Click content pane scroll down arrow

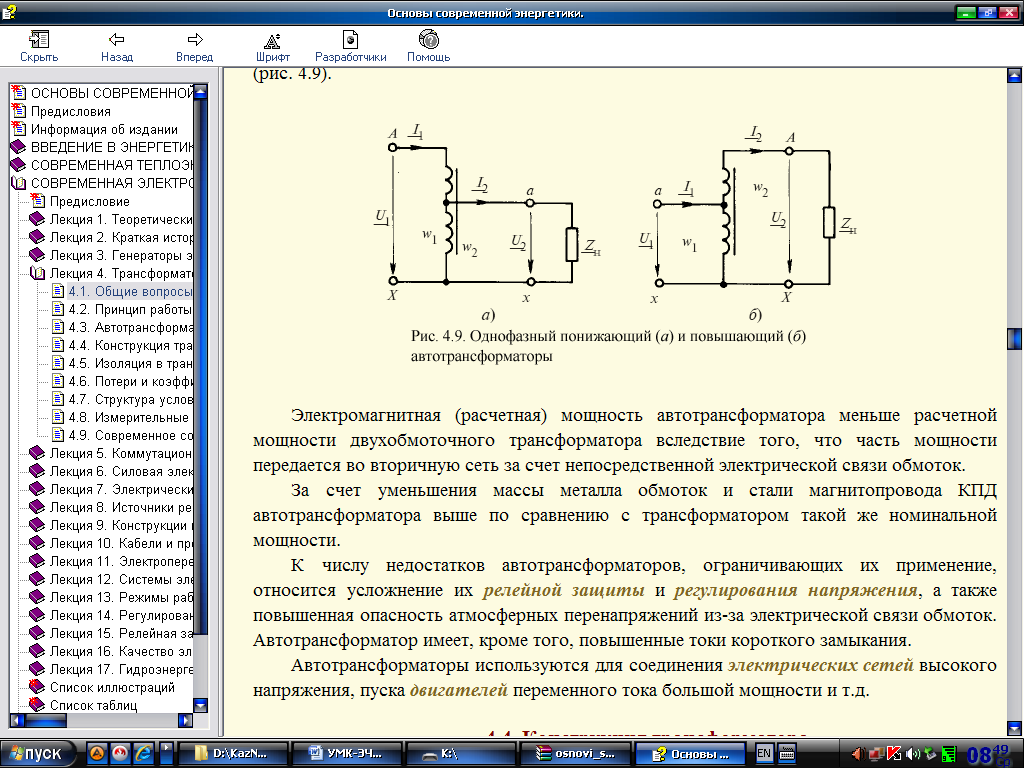point(1014,728)
